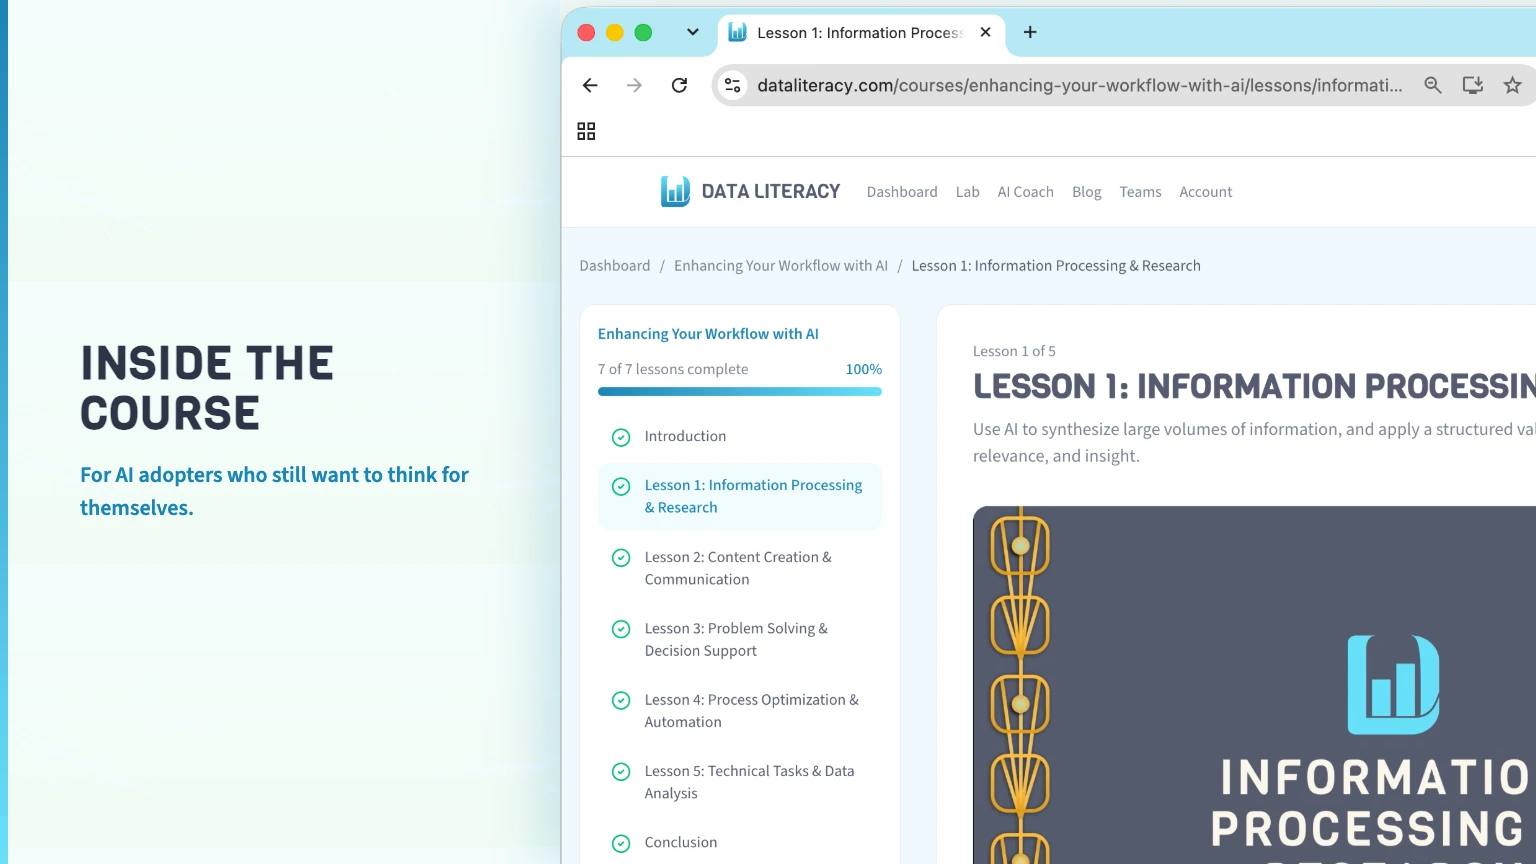Open site information icon in address bar
Image resolution: width=1536 pixels, height=864 pixels.
733,85
